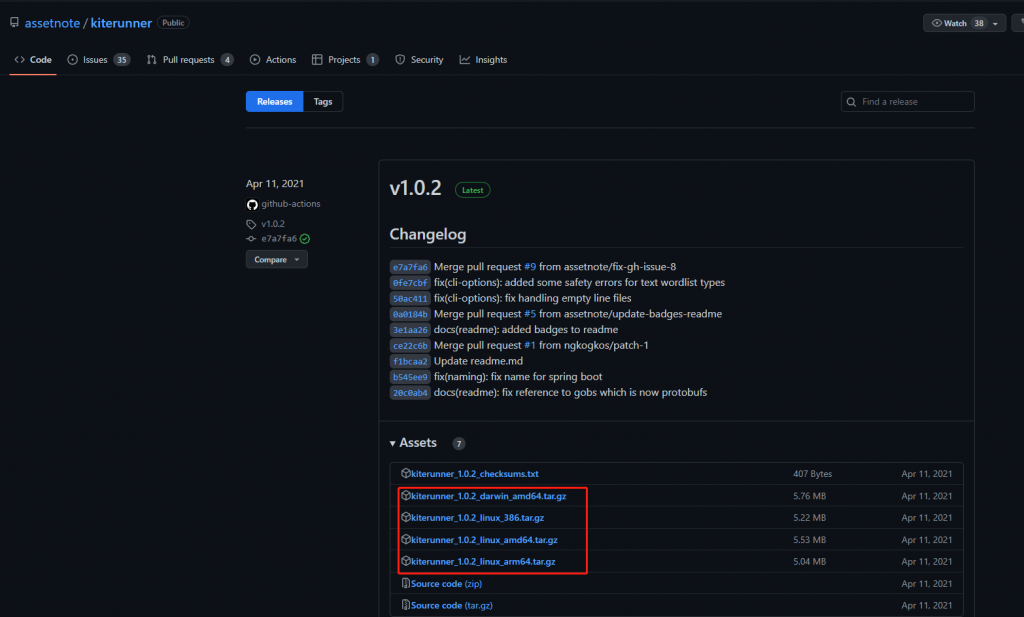Open the Compare dropdown
The width and height of the screenshot is (1024, 617).
point(276,259)
